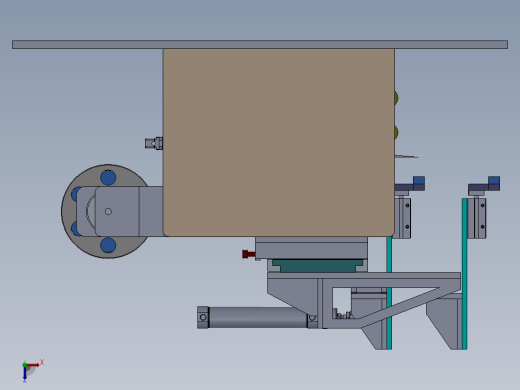This screenshot has height=390, width=520.
Task: Select the far-right teal vertical strip
Action: pos(464,274)
